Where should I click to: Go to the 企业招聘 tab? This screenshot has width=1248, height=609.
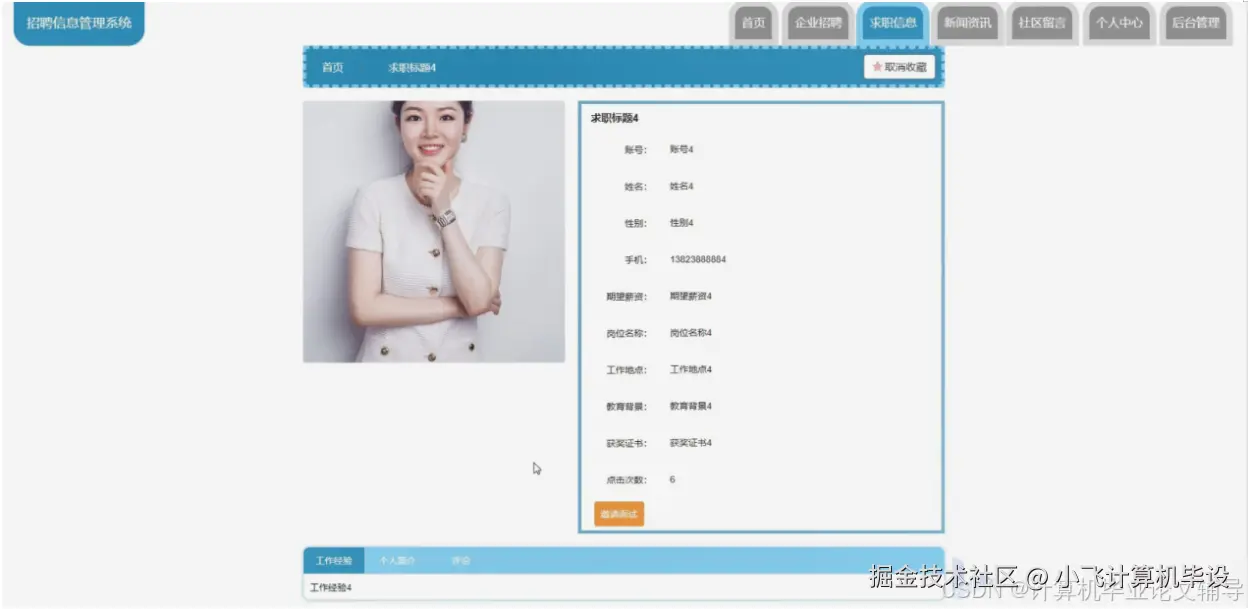click(818, 23)
